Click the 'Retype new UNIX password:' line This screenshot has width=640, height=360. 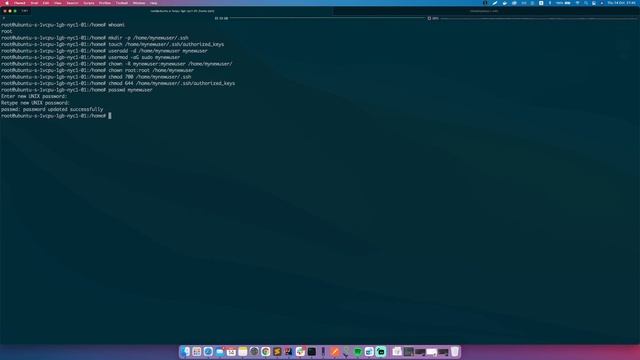tap(35, 103)
